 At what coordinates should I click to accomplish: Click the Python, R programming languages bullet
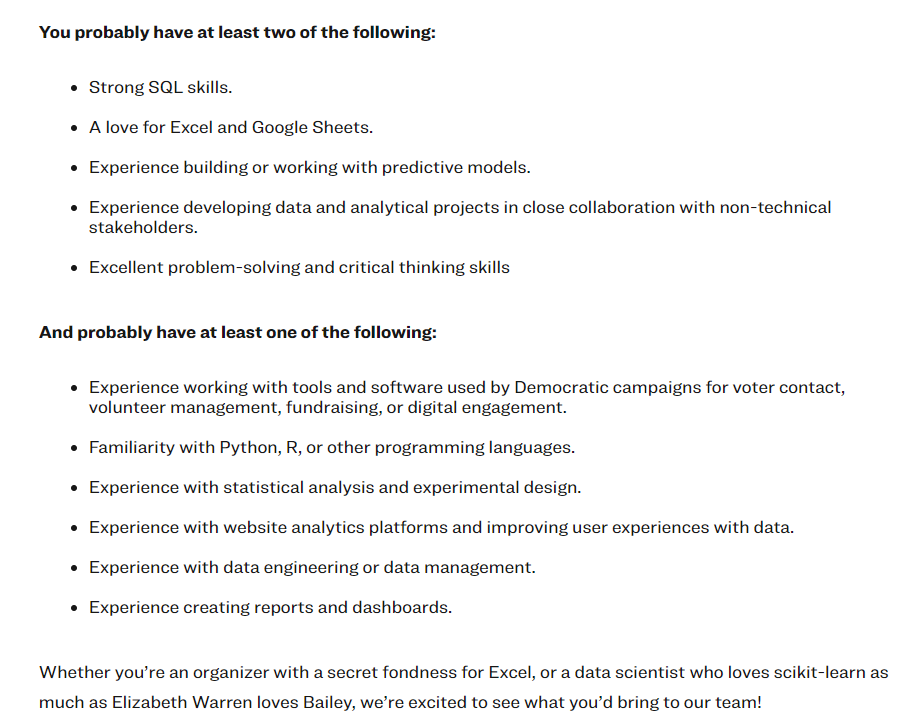(331, 447)
